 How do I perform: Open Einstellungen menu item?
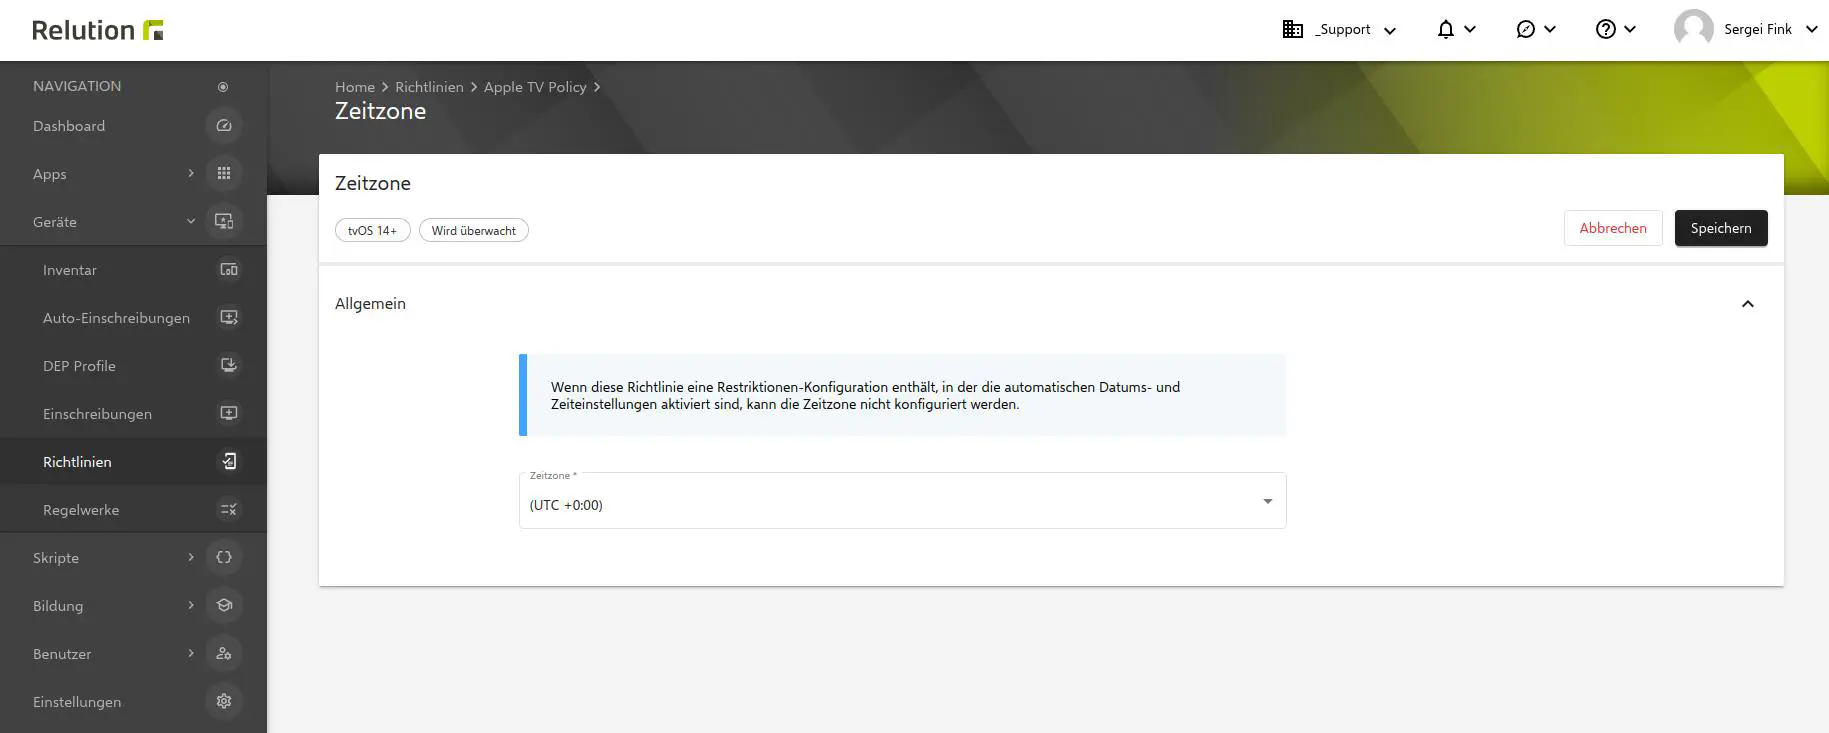coord(77,702)
